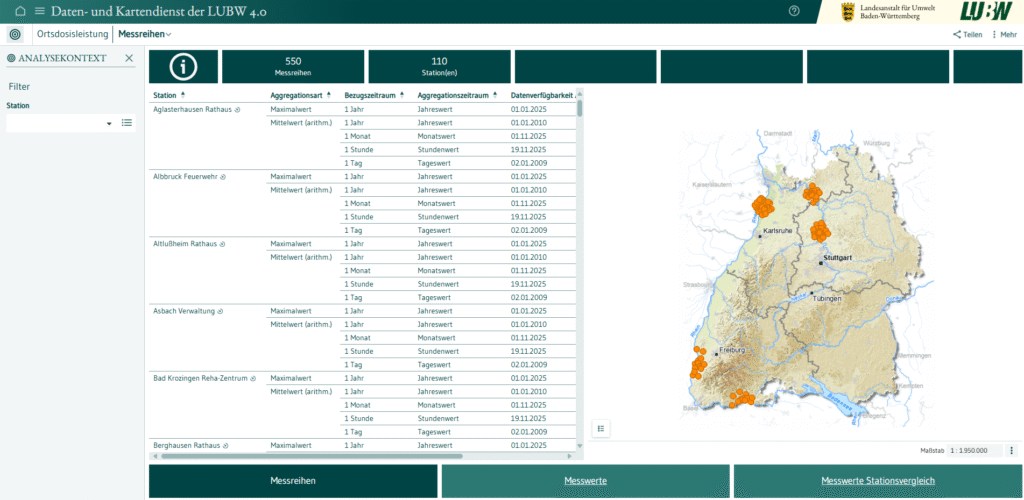
Task: Switch to the Messwerte tab
Action: click(x=584, y=481)
